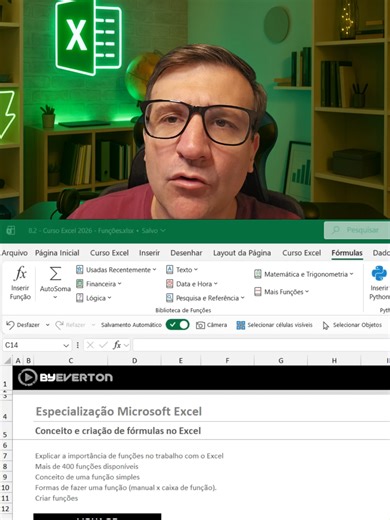Toggle Salvamento Automático switch off

177,325
